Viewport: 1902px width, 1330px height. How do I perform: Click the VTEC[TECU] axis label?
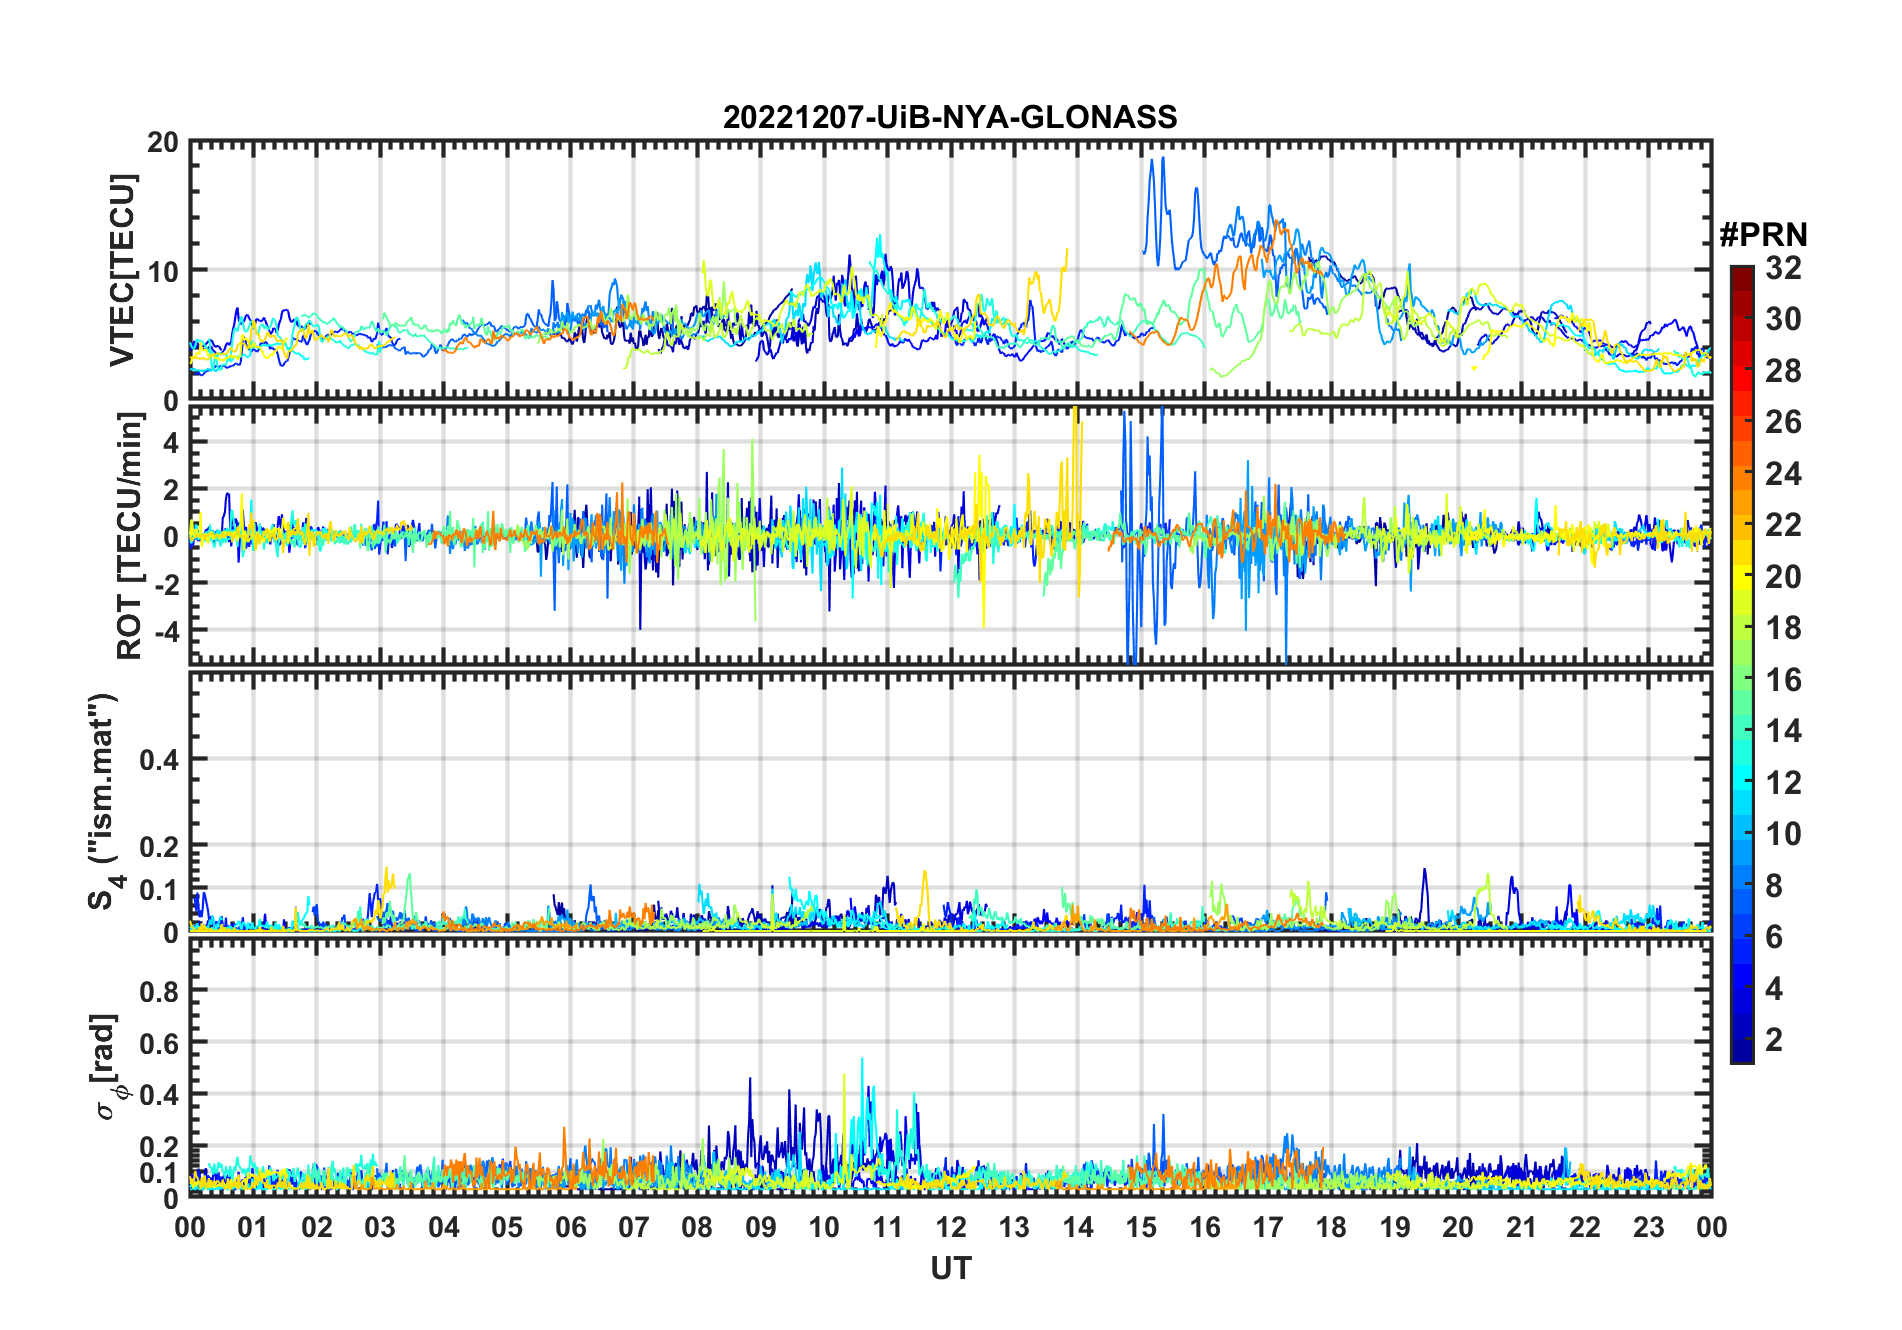tap(123, 270)
